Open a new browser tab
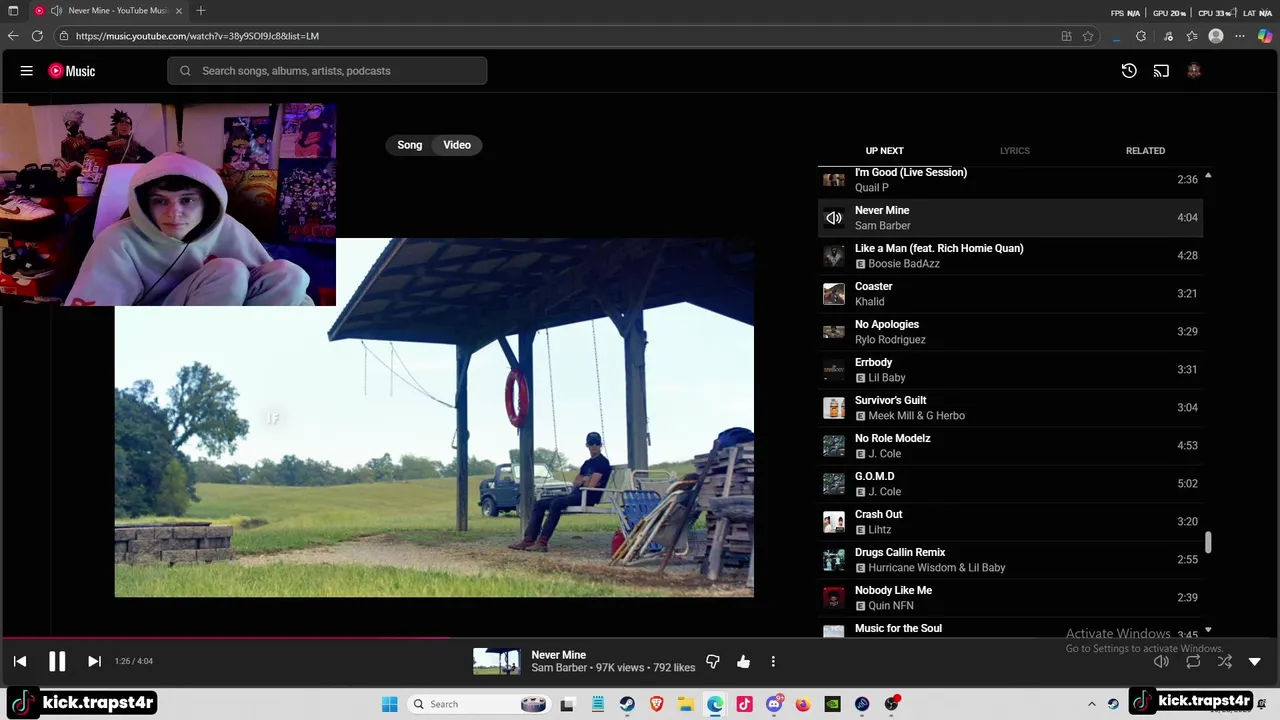Screen dimensions: 1280x720 (201, 11)
